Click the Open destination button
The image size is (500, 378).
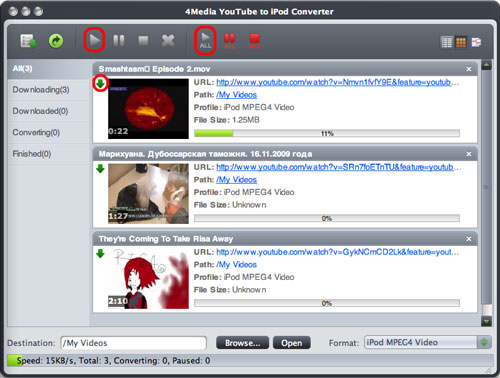[292, 343]
